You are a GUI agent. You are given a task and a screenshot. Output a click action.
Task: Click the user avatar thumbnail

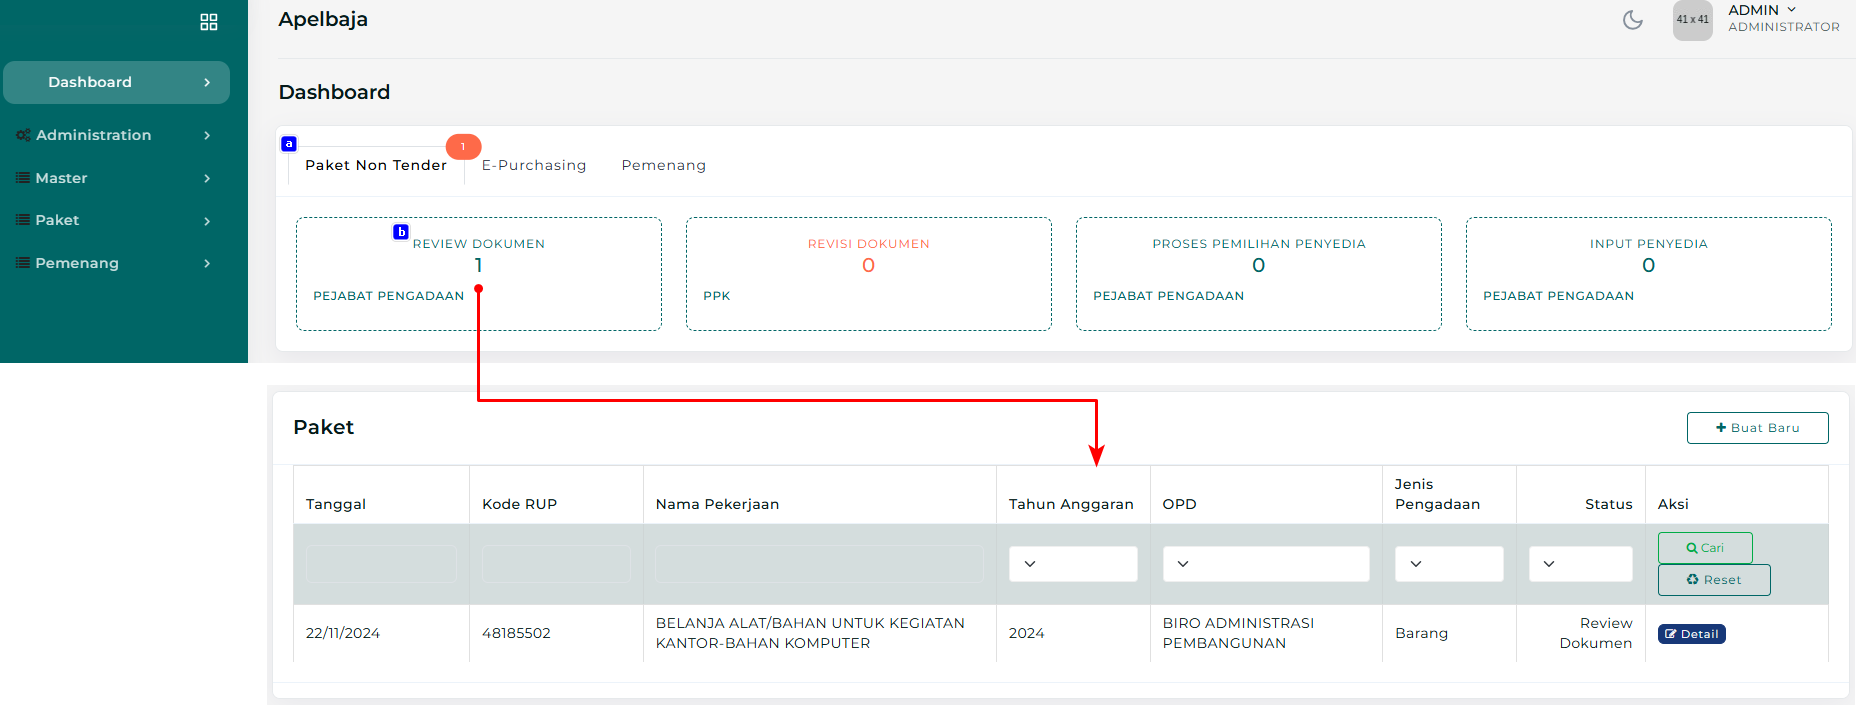[x=1692, y=20]
